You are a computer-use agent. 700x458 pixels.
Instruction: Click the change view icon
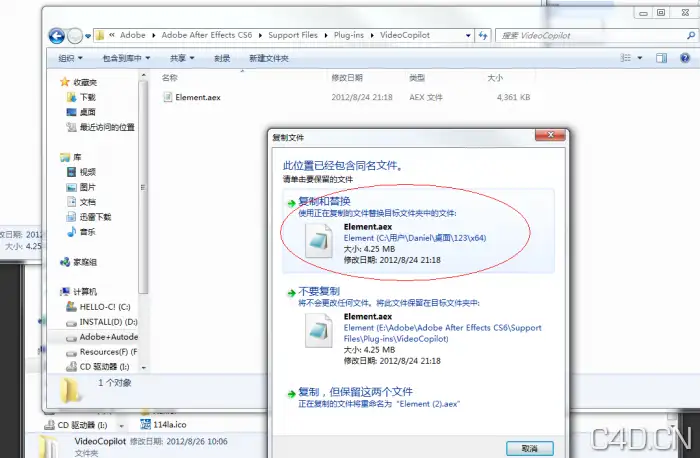[x=626, y=58]
